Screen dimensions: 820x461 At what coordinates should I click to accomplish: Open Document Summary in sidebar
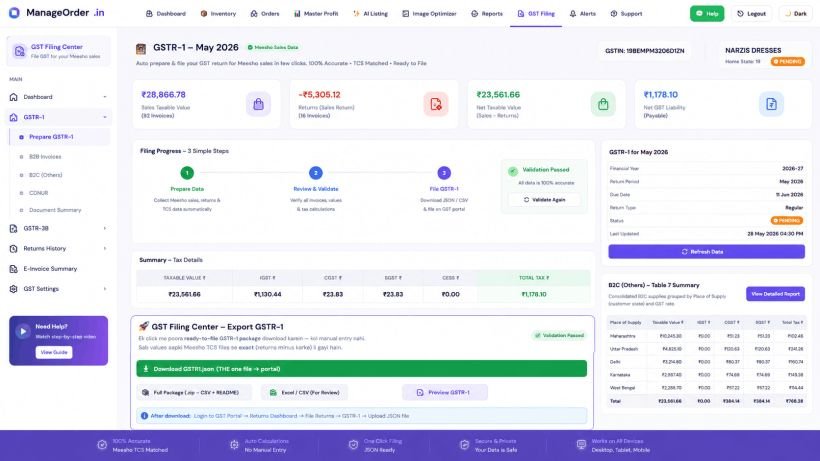55,210
